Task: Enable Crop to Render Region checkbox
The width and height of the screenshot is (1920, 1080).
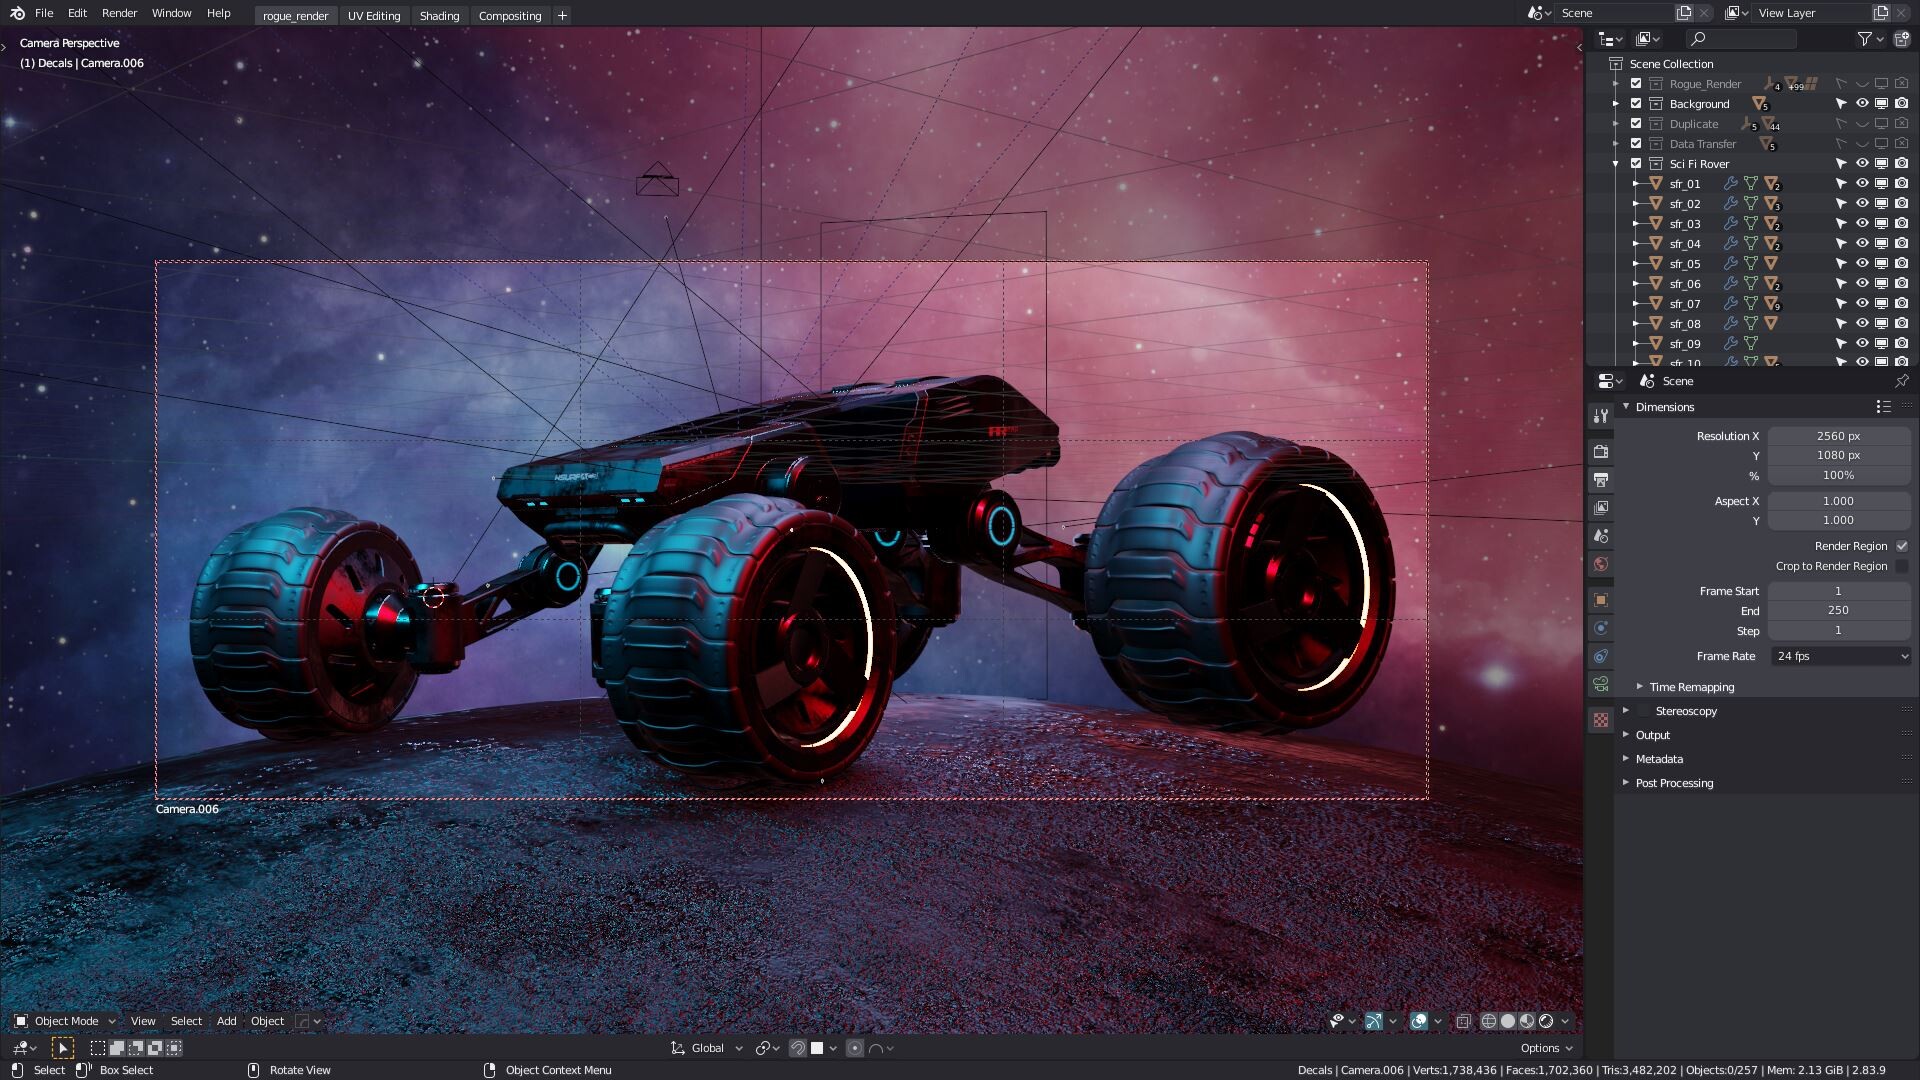Action: [x=1901, y=566]
